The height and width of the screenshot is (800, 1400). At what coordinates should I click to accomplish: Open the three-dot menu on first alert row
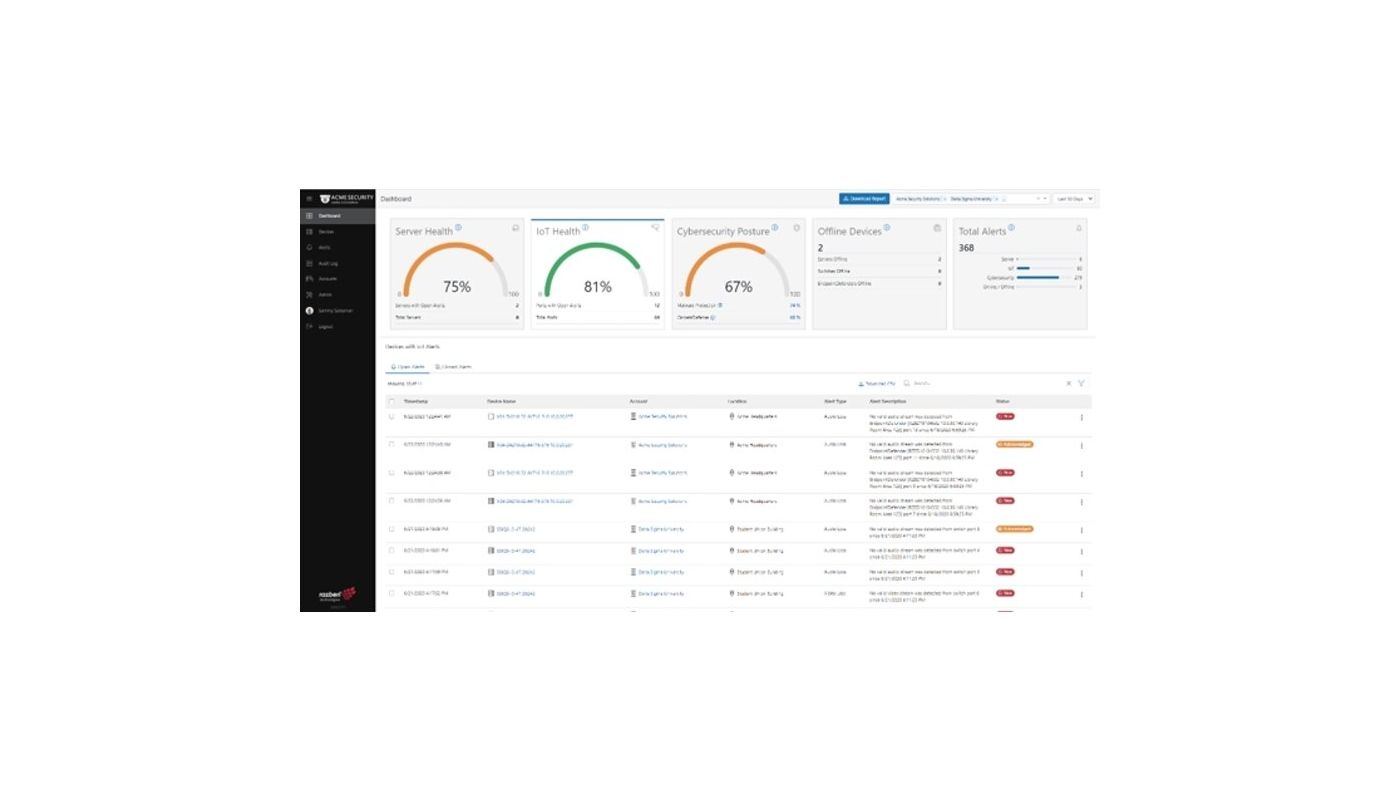(1081, 418)
